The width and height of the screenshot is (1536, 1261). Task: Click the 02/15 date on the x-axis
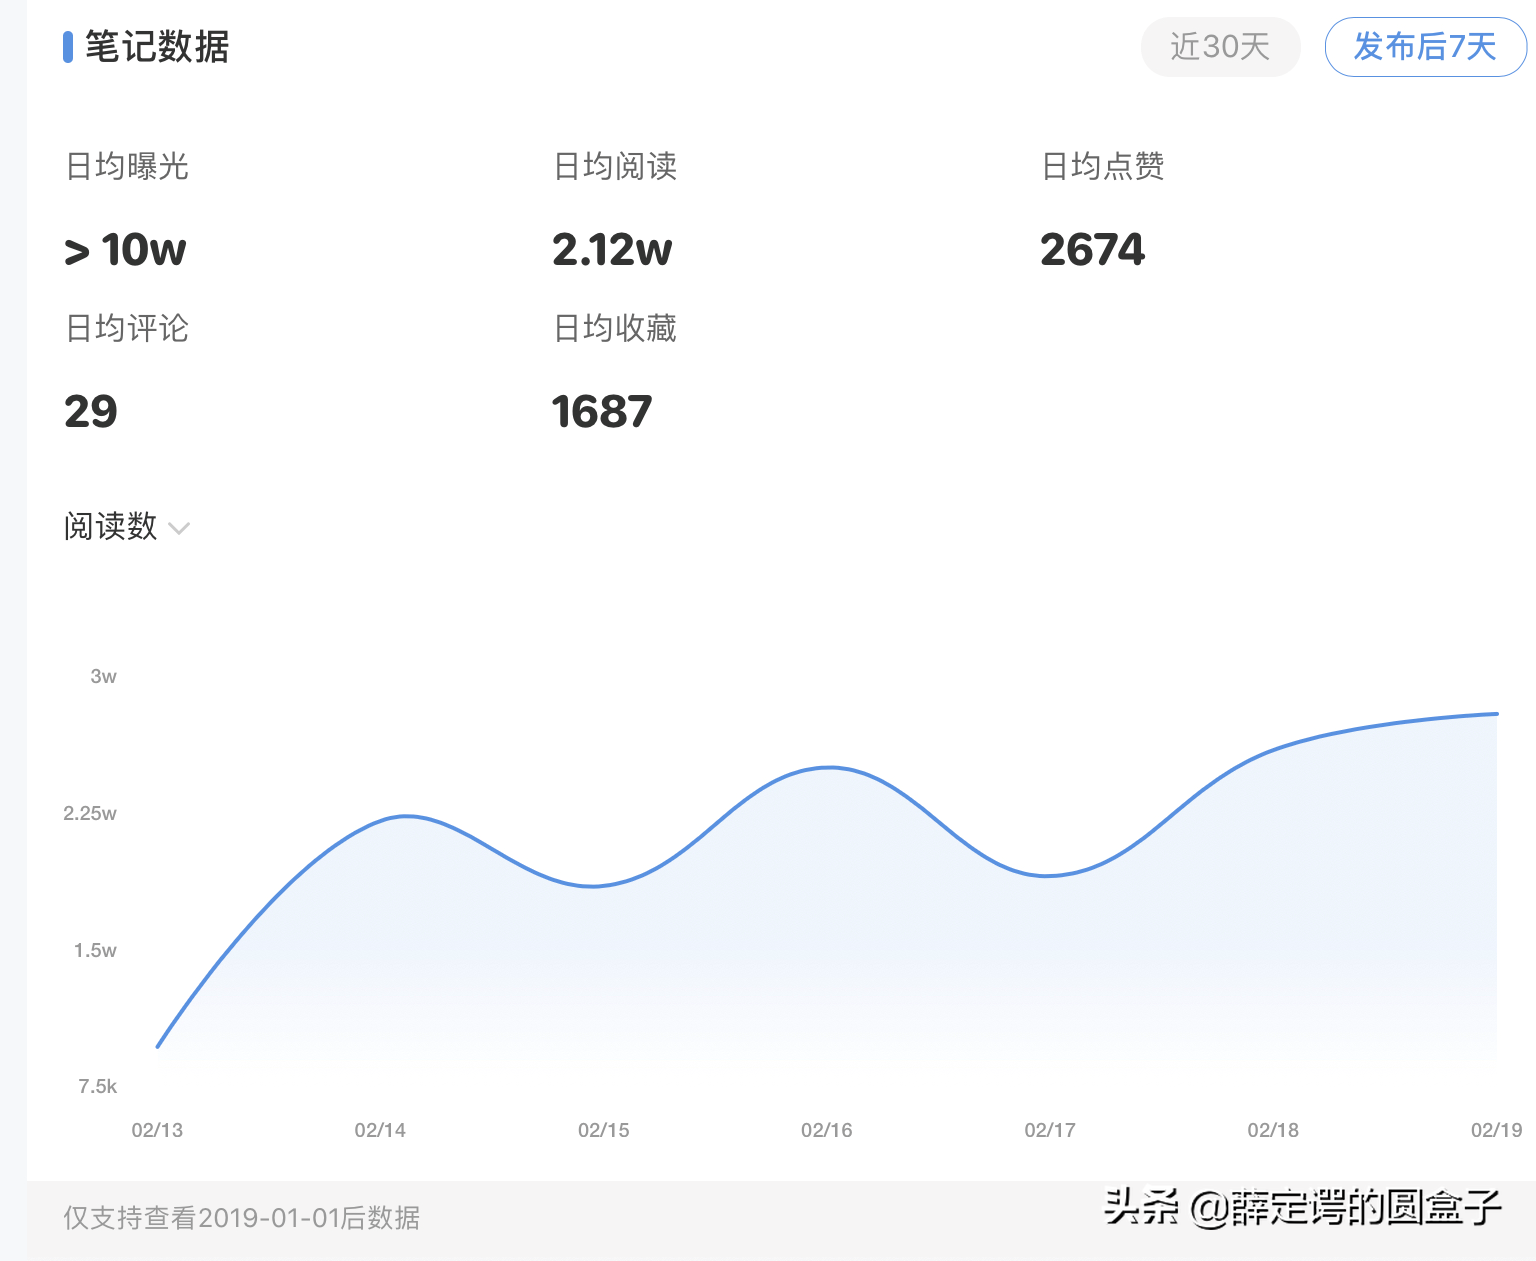click(604, 1131)
